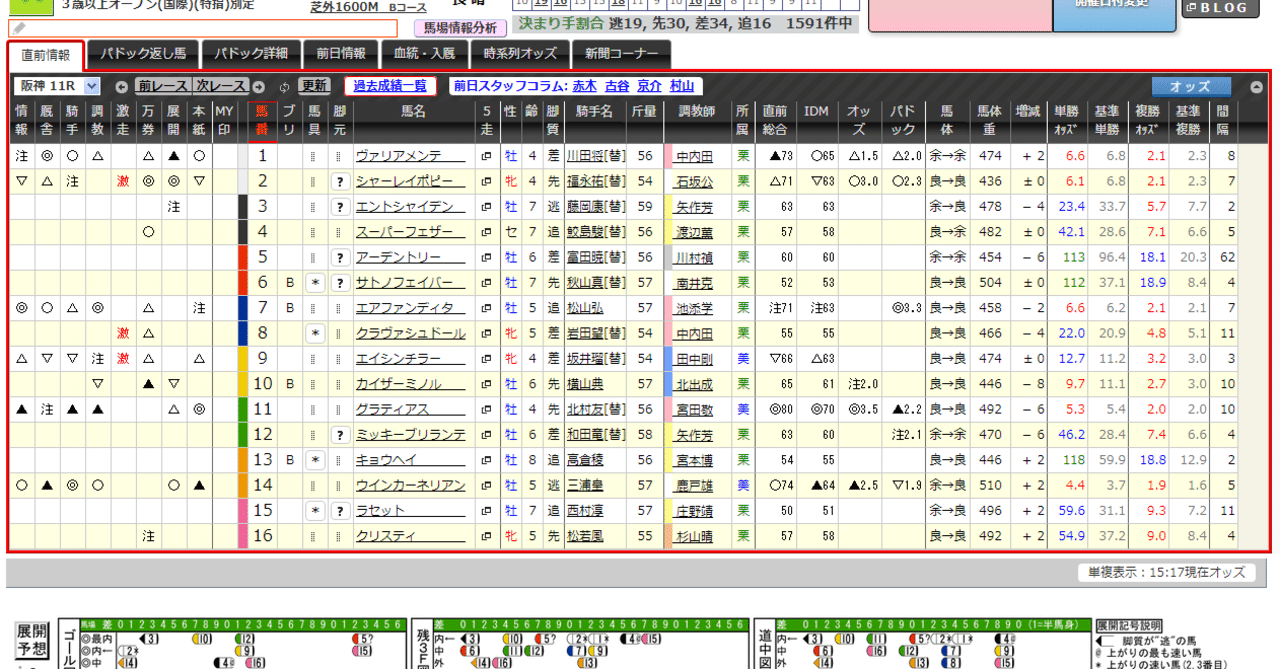Collapse the panel with the circle toggle icon
This screenshot has height=669, width=1280.
pyautogui.click(x=1258, y=87)
